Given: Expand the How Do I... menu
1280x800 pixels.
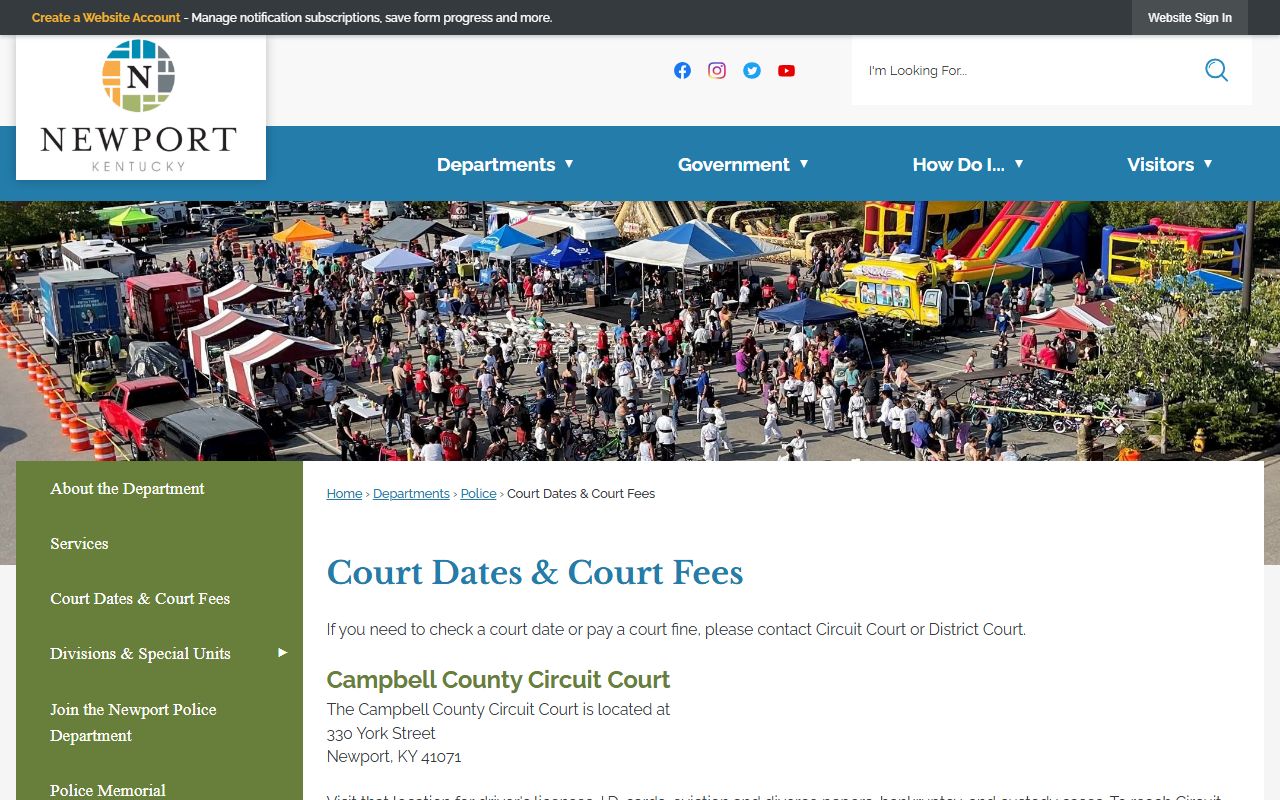Looking at the screenshot, I should pos(968,164).
